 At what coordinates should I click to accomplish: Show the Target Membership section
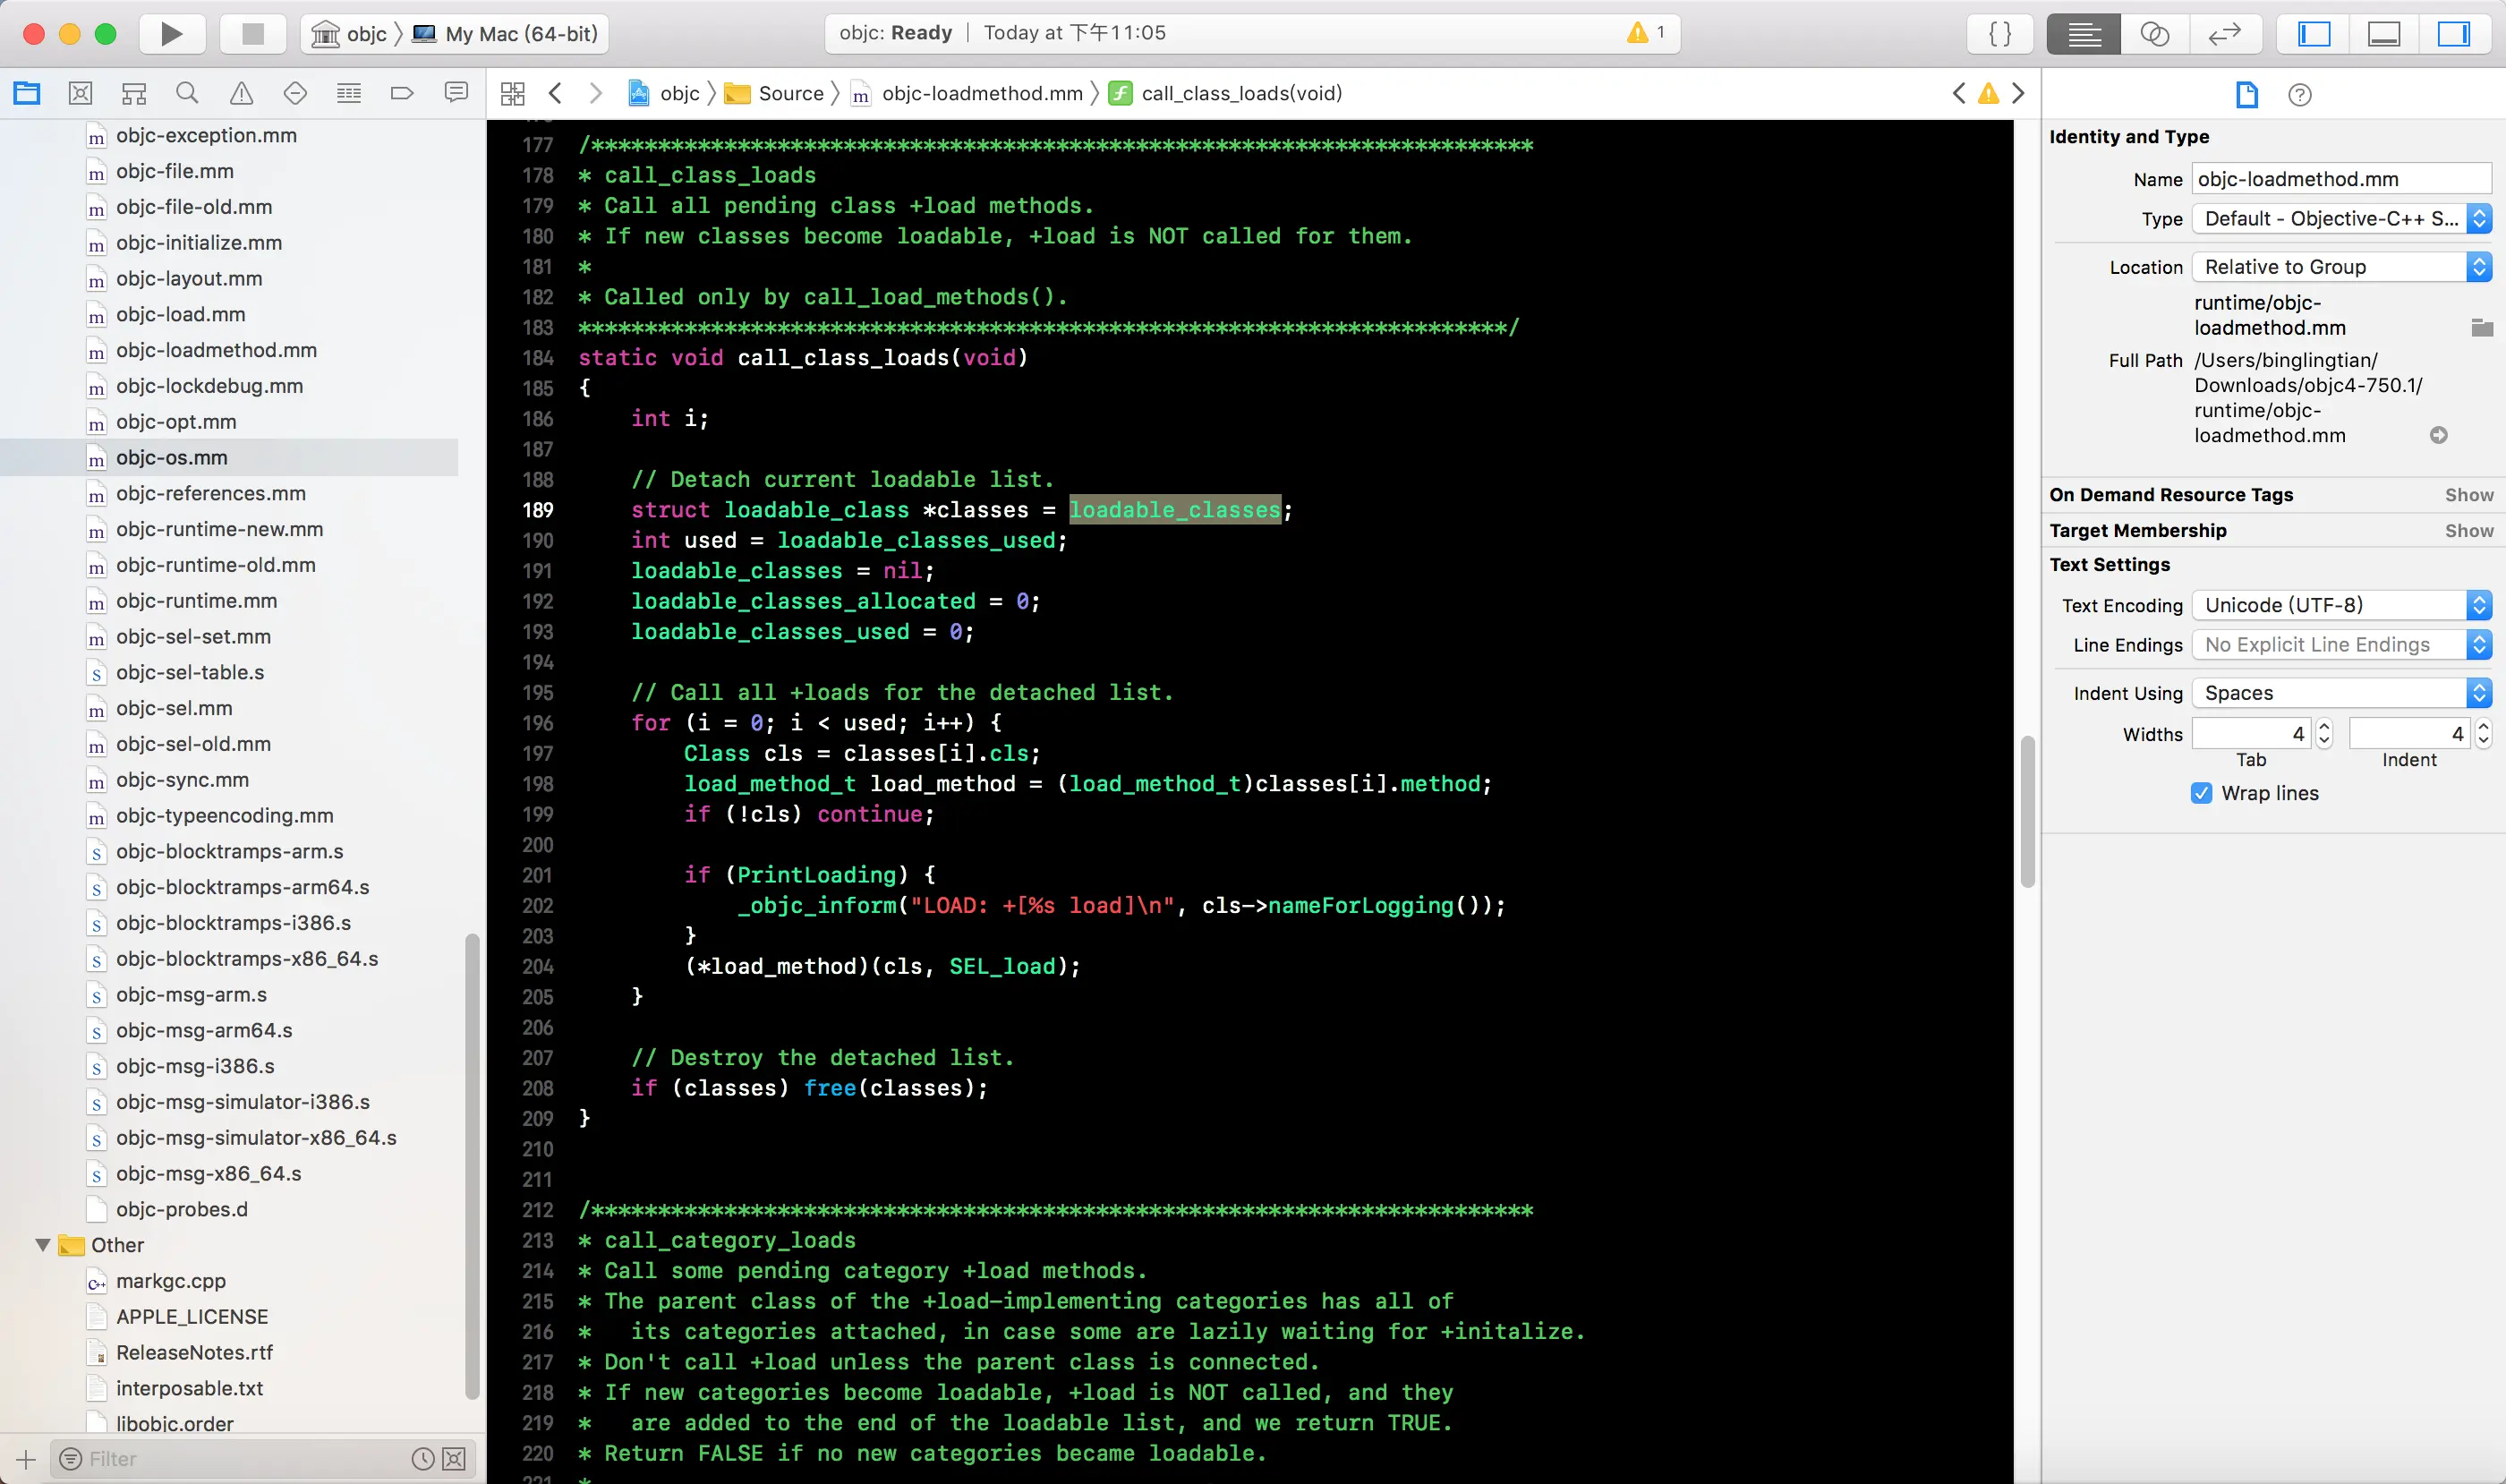coord(2468,531)
